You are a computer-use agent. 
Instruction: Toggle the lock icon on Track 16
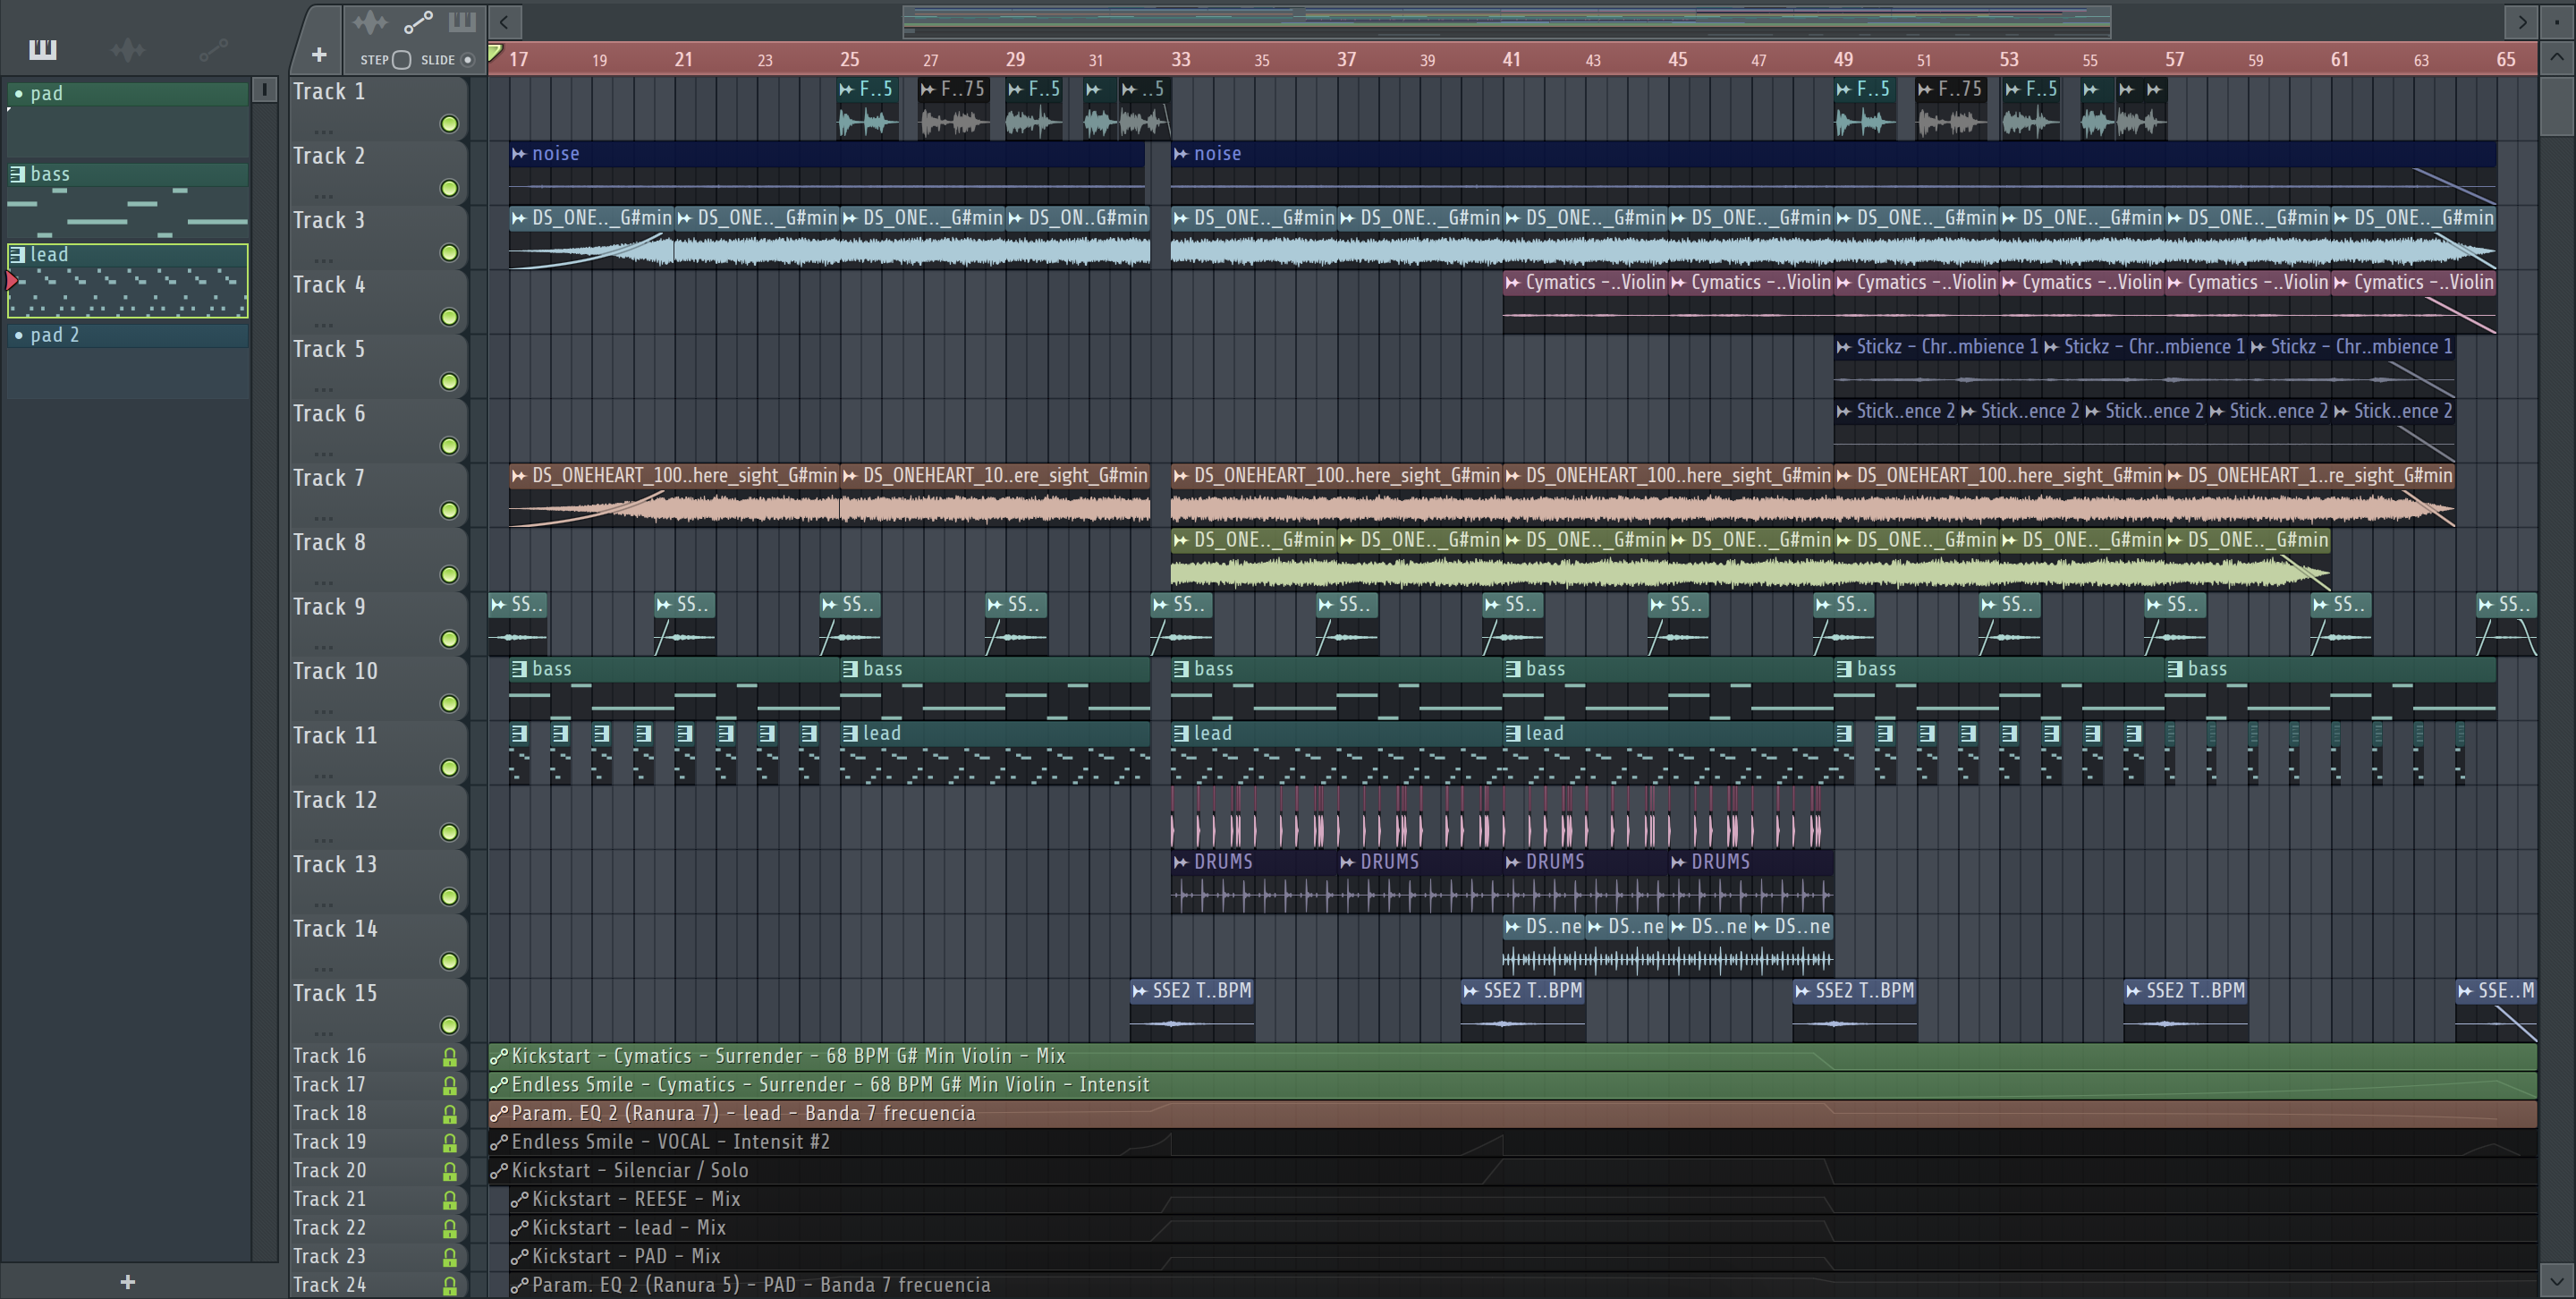(x=450, y=1057)
